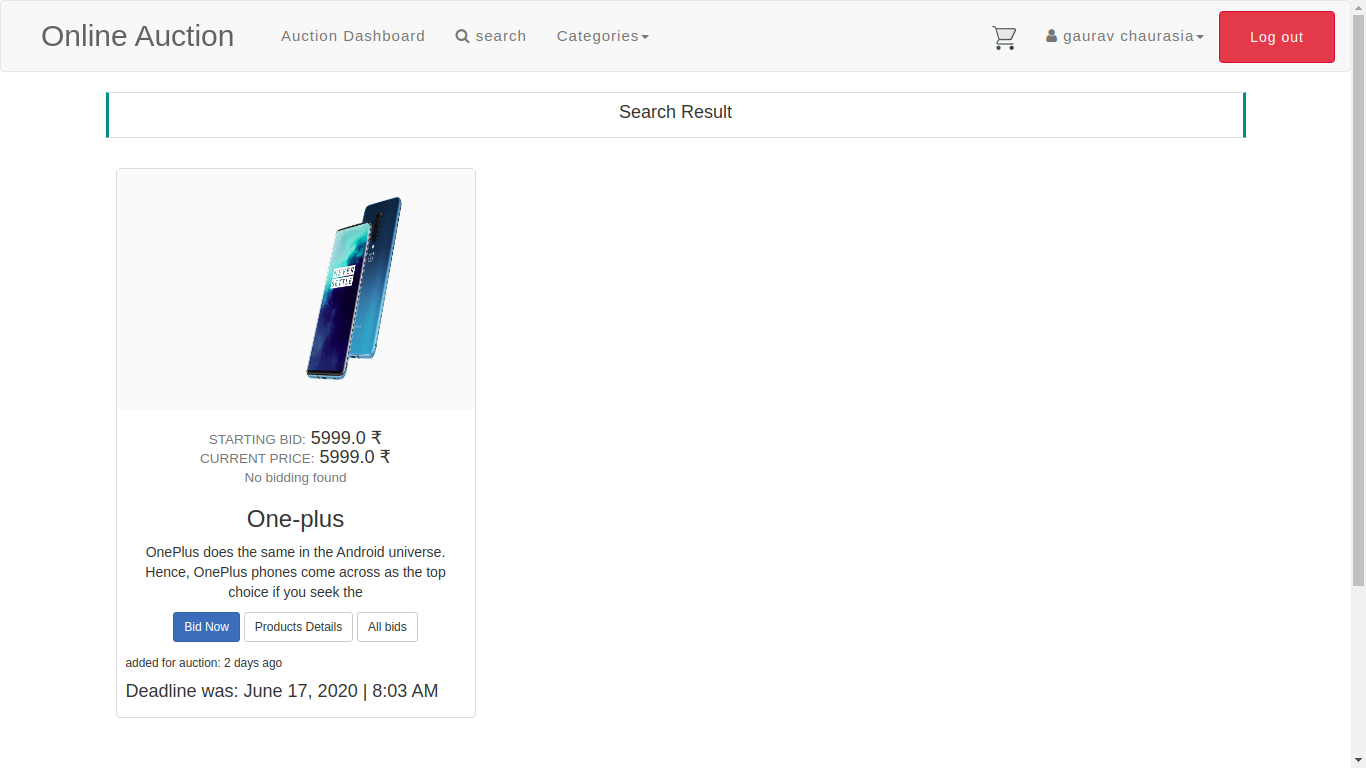The width and height of the screenshot is (1366, 768).
Task: Click the page vertical scrollbar thumb
Action: [x=1358, y=300]
